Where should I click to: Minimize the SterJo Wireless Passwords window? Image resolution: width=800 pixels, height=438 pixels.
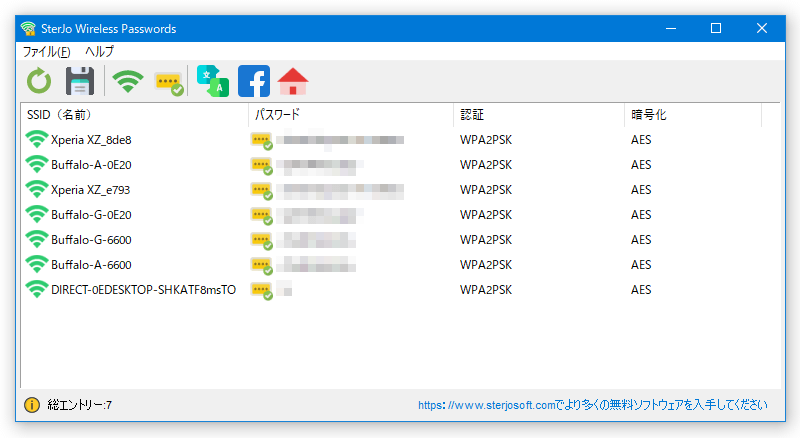coord(671,29)
